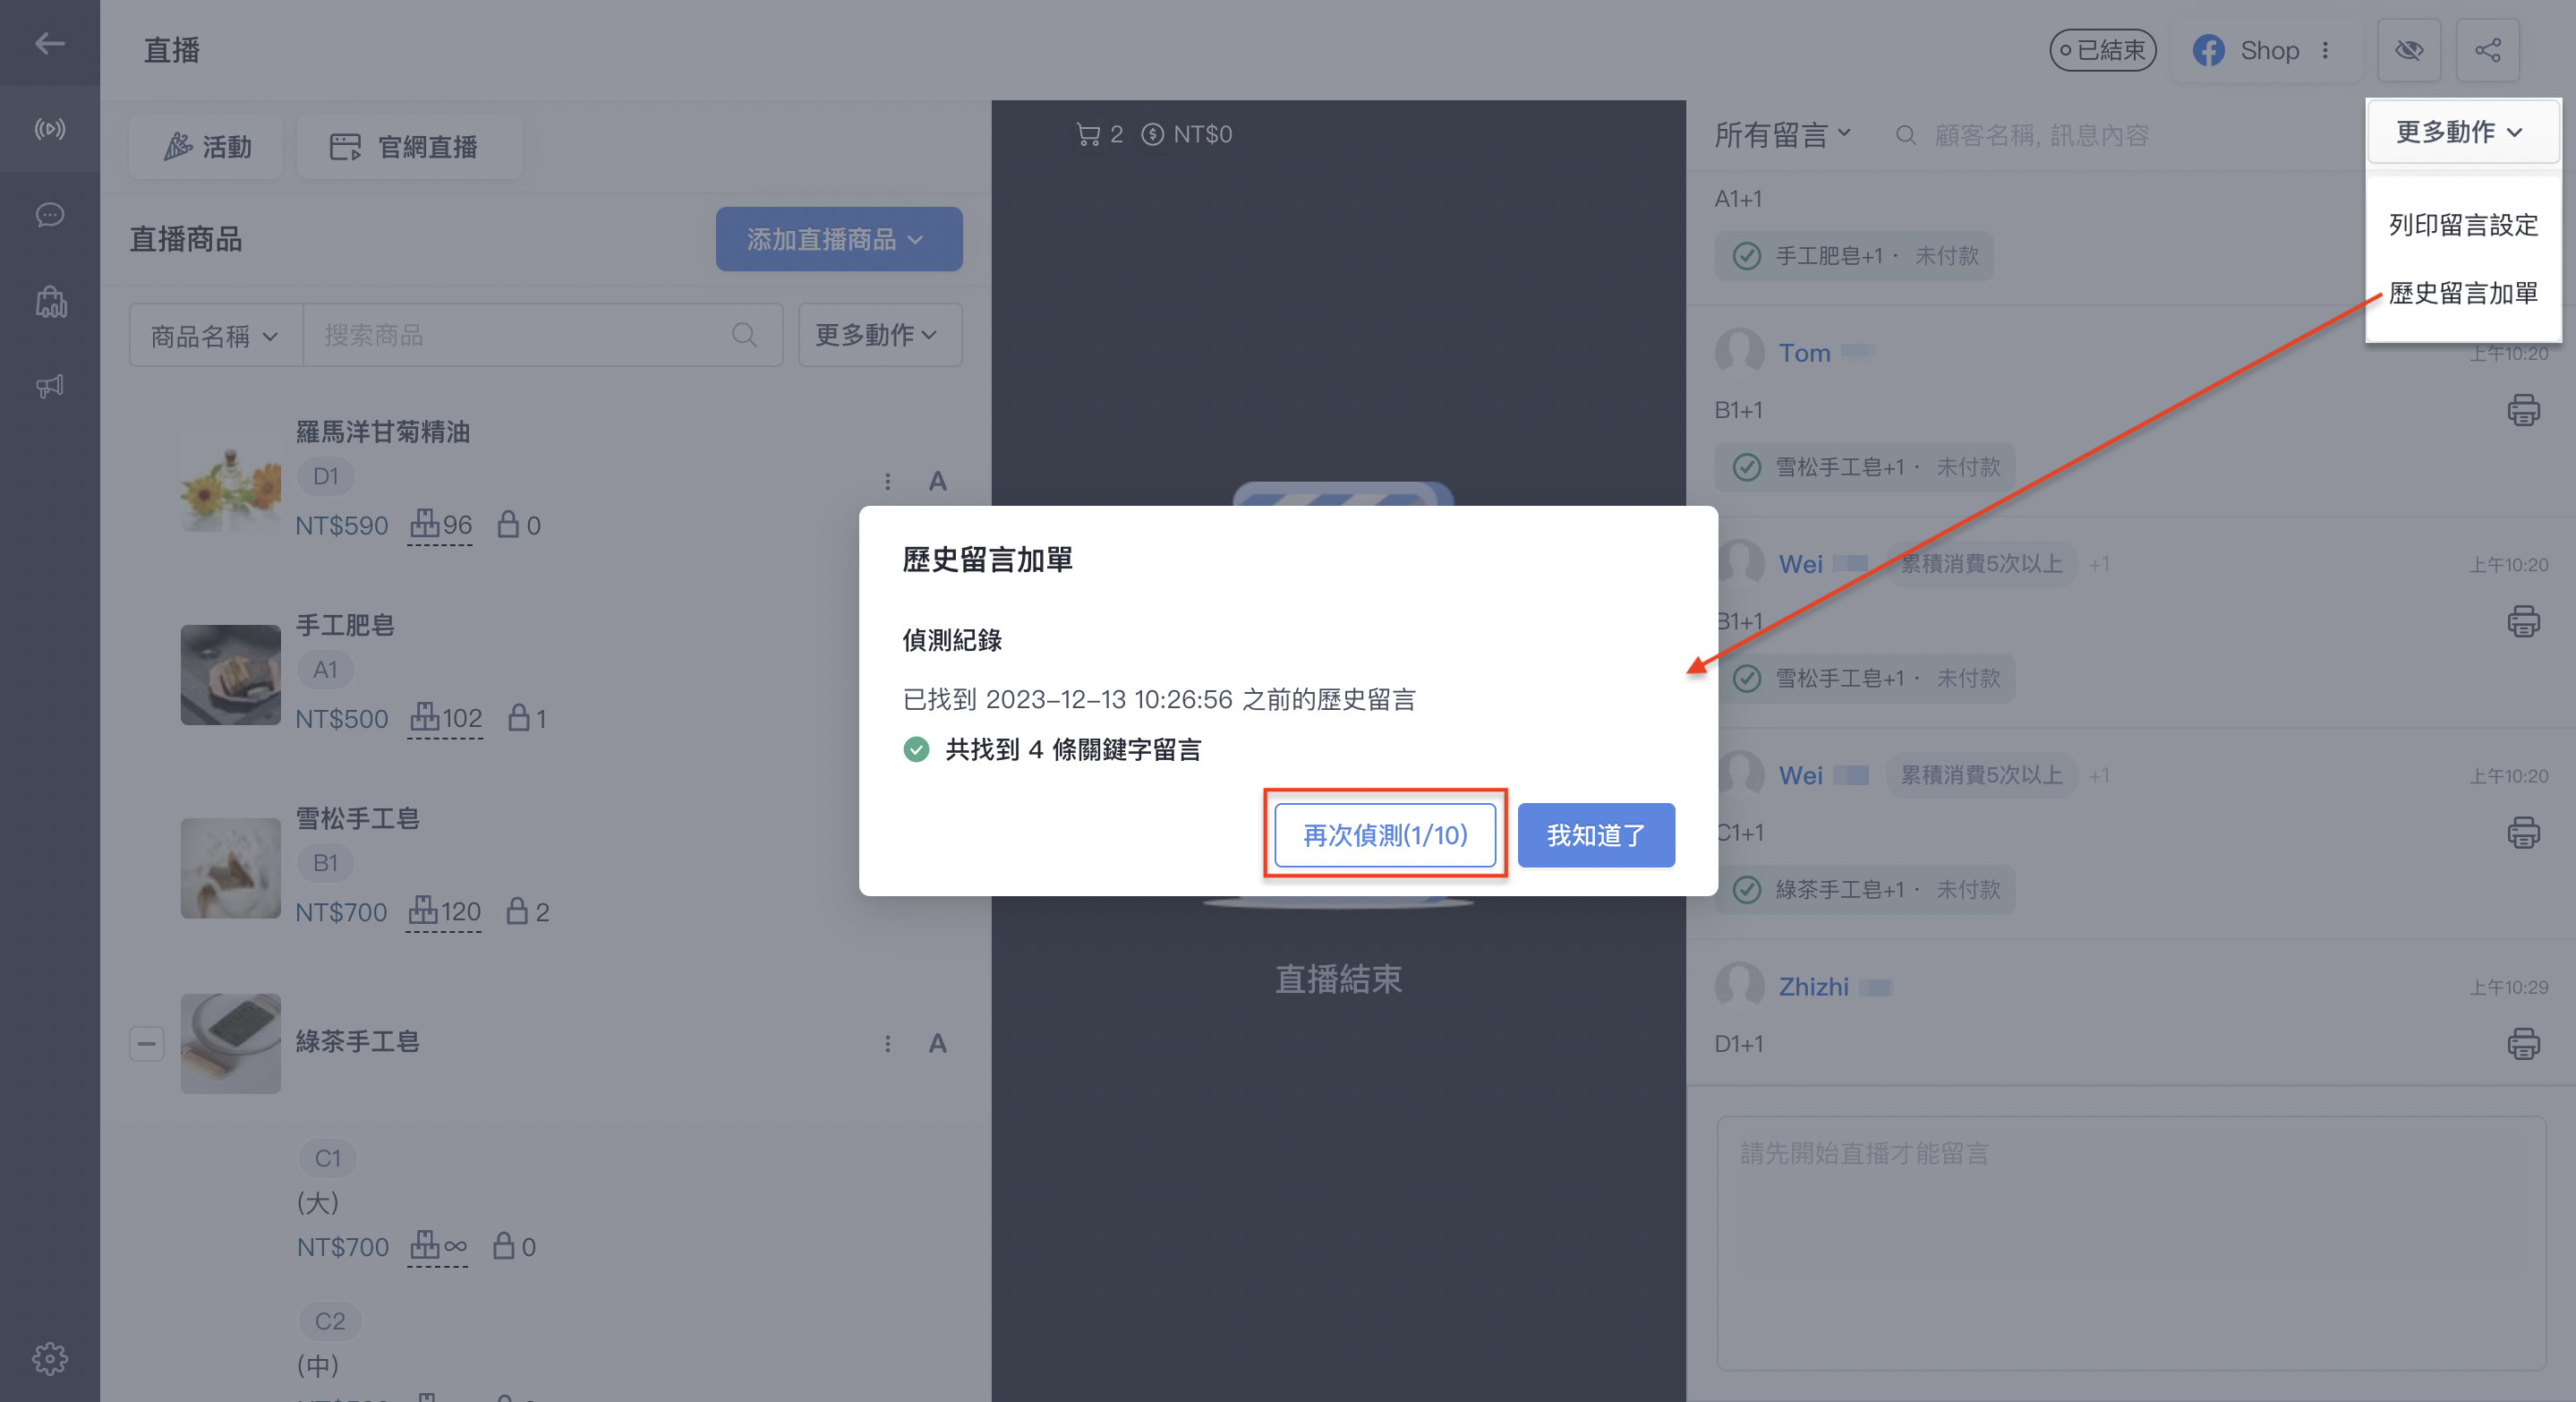2576x1402 pixels.
Task: Print Zhizhi's D1+1 comment
Action: 2523,1044
